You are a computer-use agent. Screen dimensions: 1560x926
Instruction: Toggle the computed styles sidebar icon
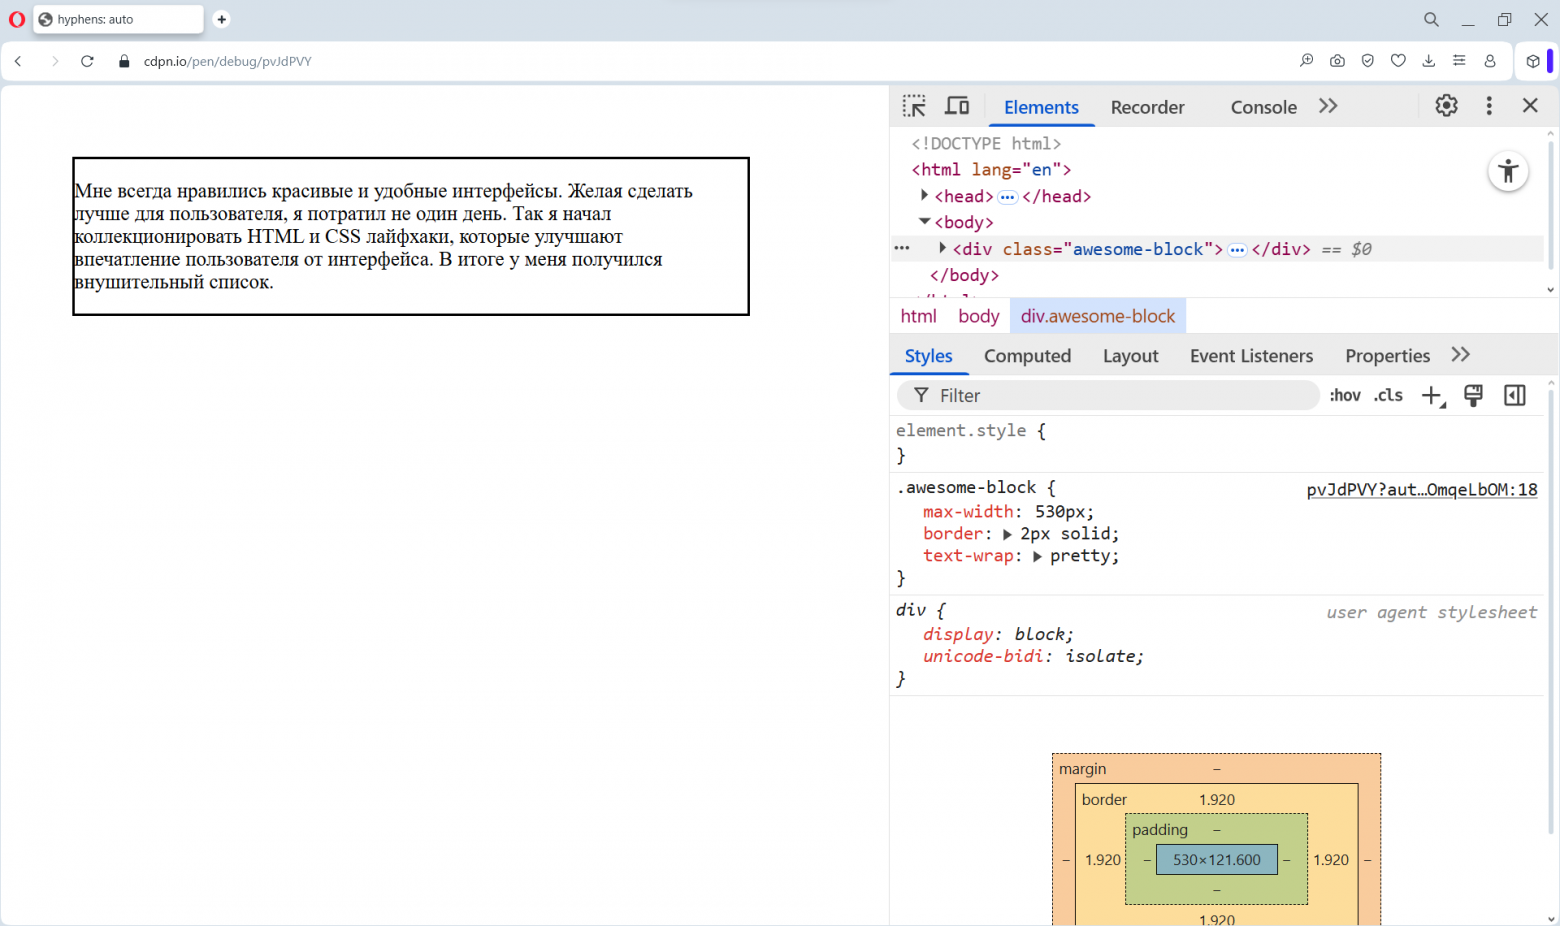click(1515, 396)
